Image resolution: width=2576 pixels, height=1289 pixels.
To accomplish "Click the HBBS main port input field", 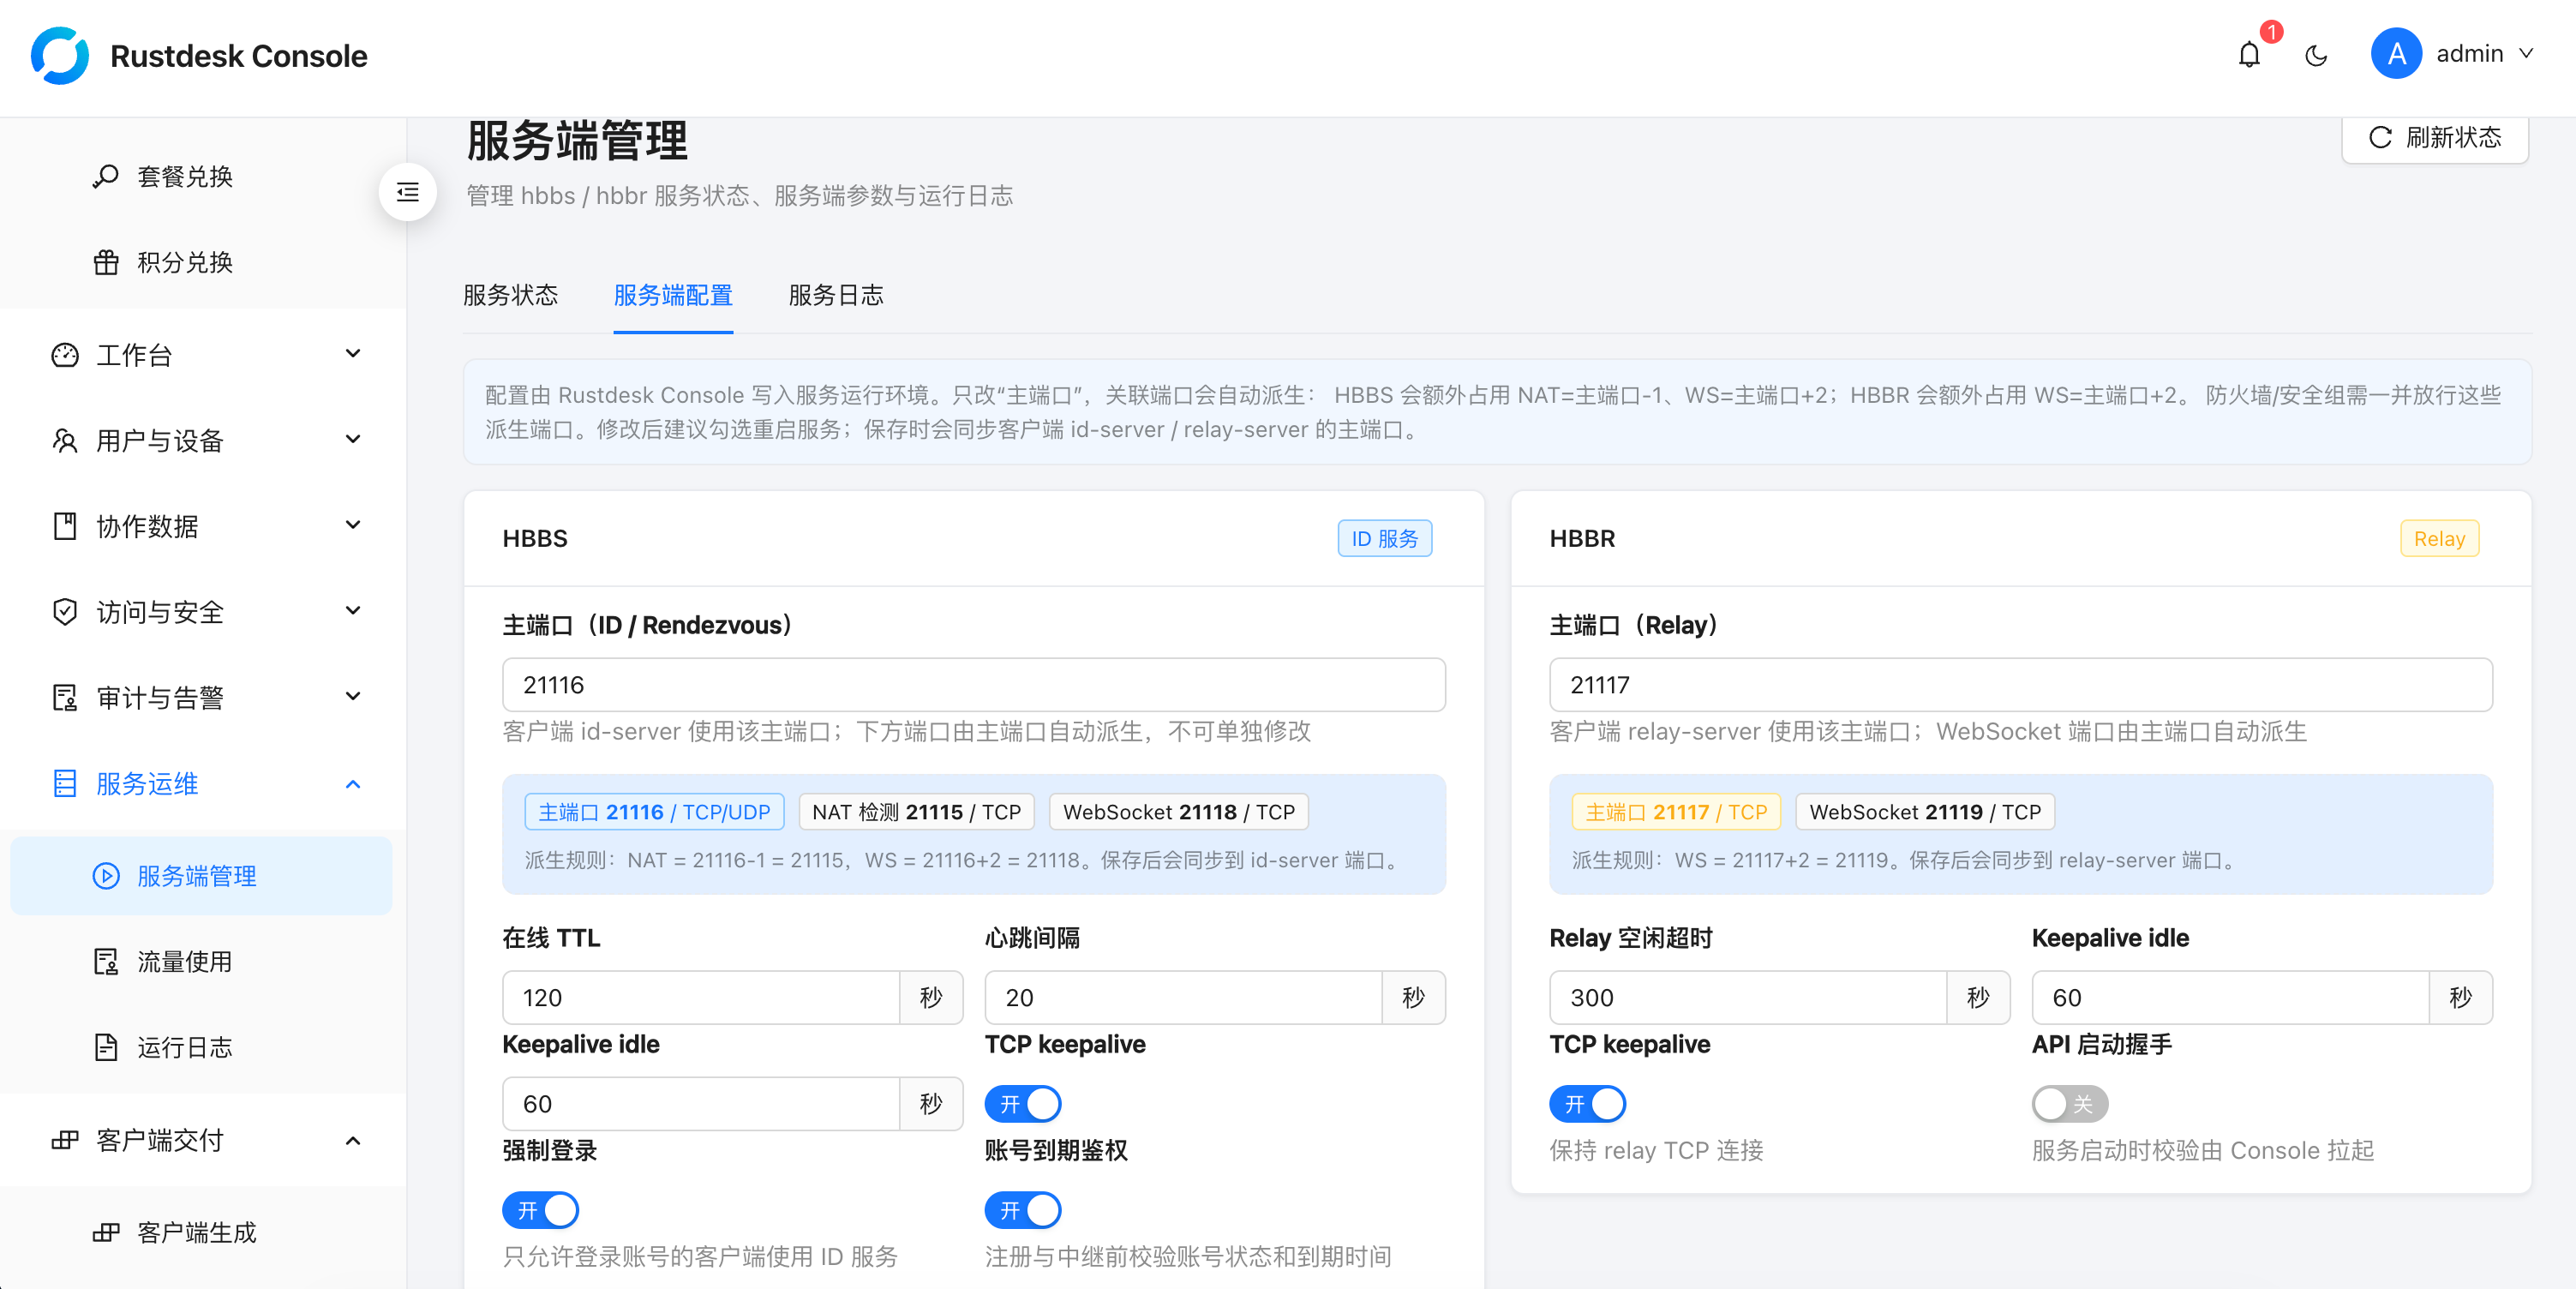I will click(973, 685).
